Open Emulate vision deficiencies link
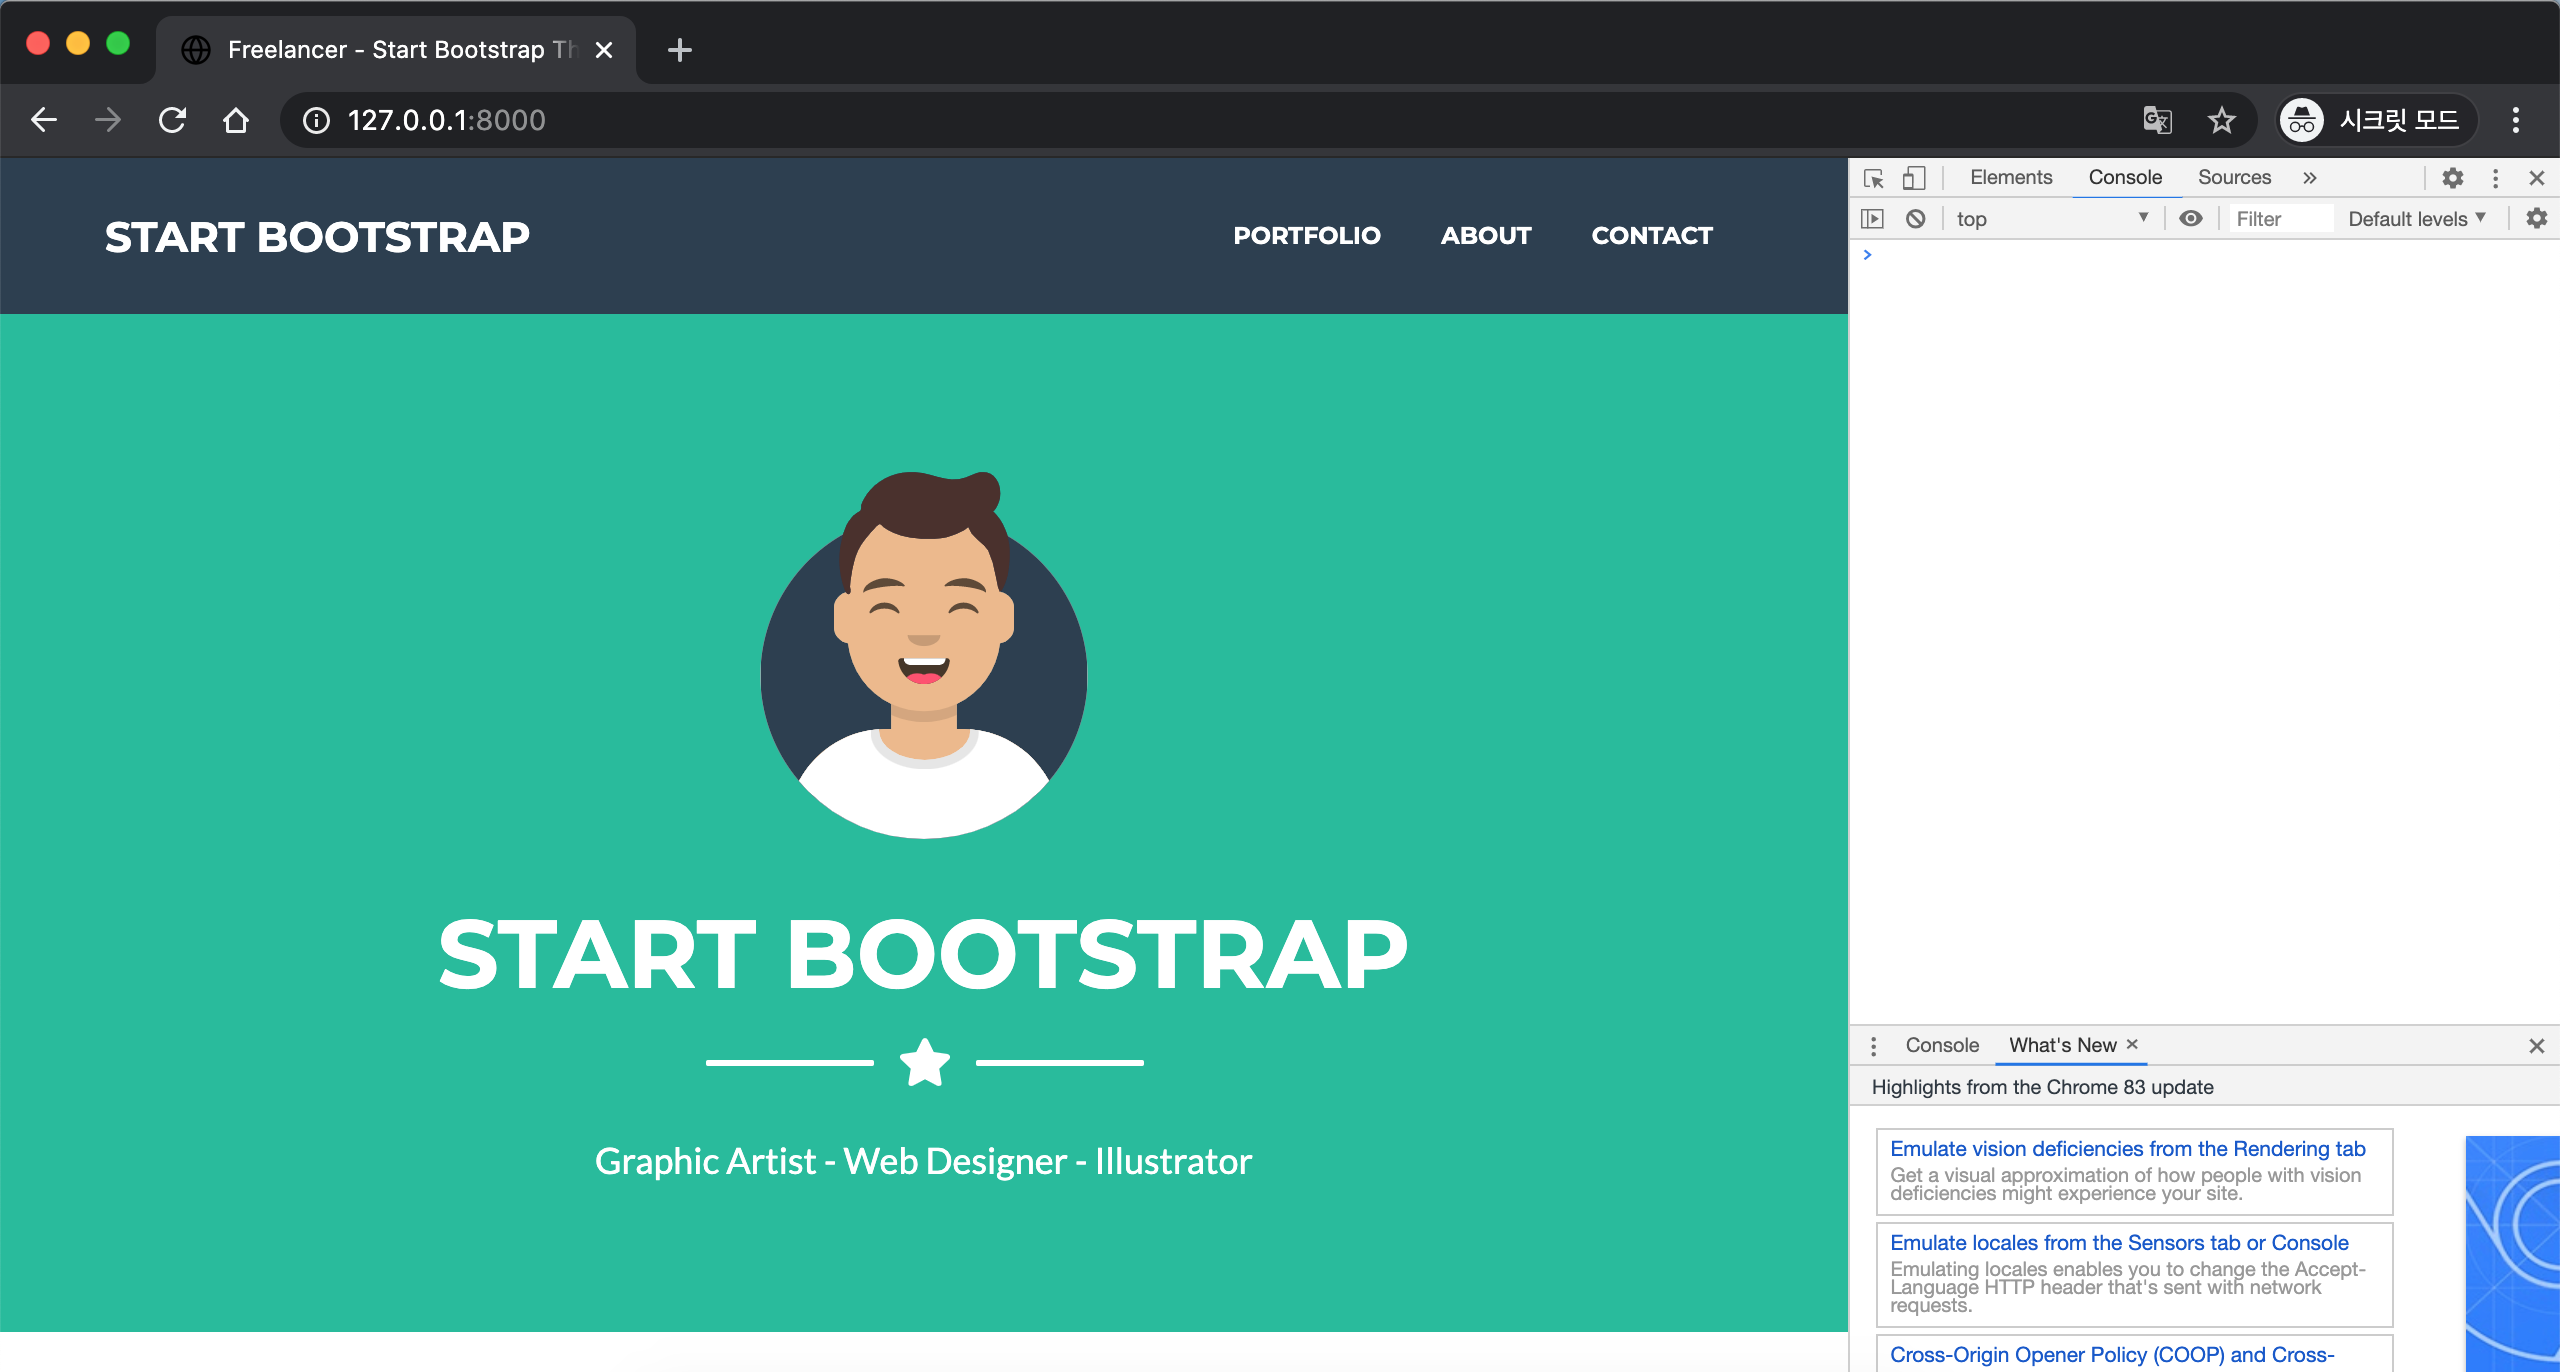 tap(2127, 1149)
